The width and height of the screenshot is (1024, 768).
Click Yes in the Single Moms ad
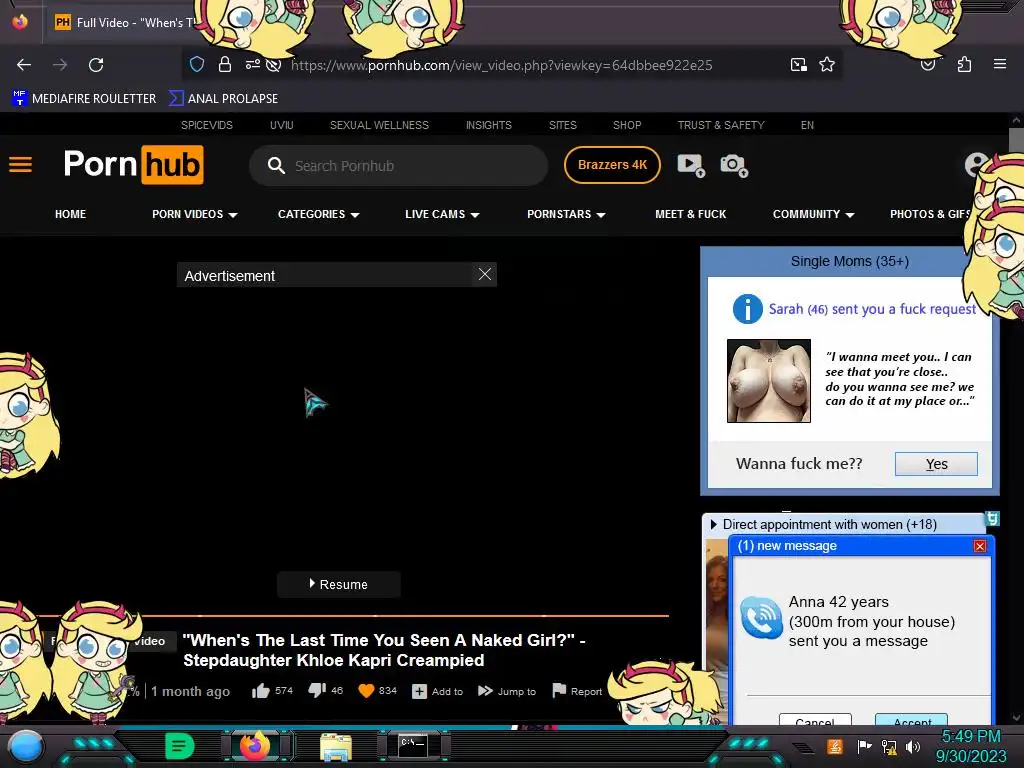(x=936, y=464)
